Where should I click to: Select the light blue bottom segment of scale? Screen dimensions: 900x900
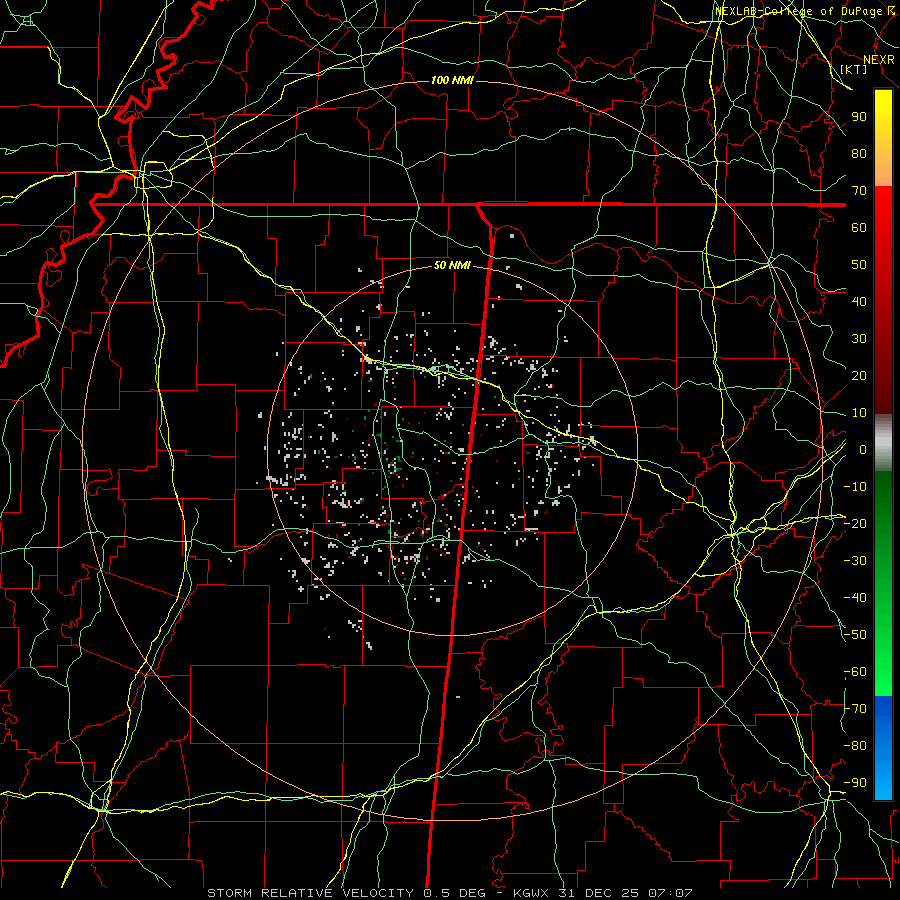point(883,781)
